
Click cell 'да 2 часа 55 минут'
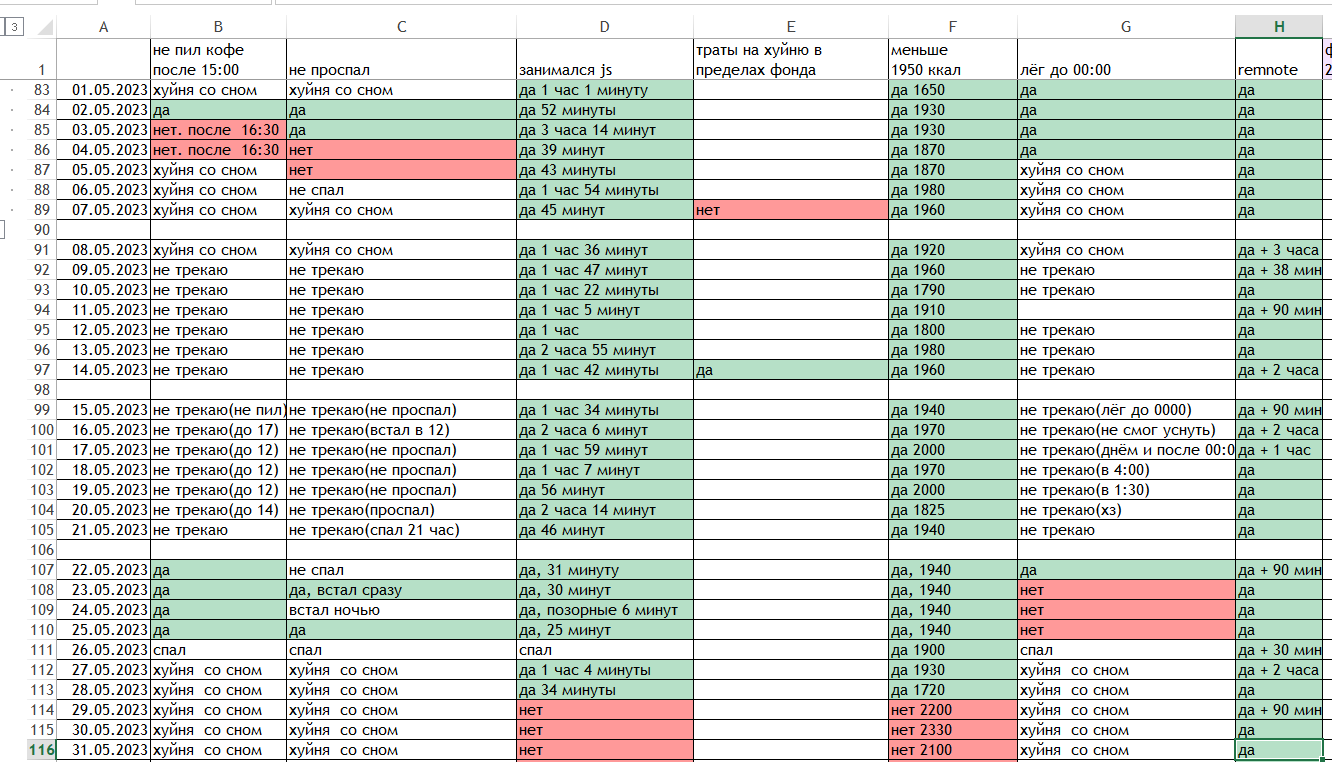click(x=604, y=350)
